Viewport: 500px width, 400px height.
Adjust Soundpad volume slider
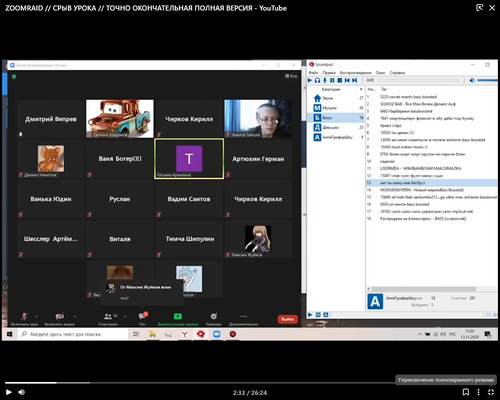click(x=487, y=80)
